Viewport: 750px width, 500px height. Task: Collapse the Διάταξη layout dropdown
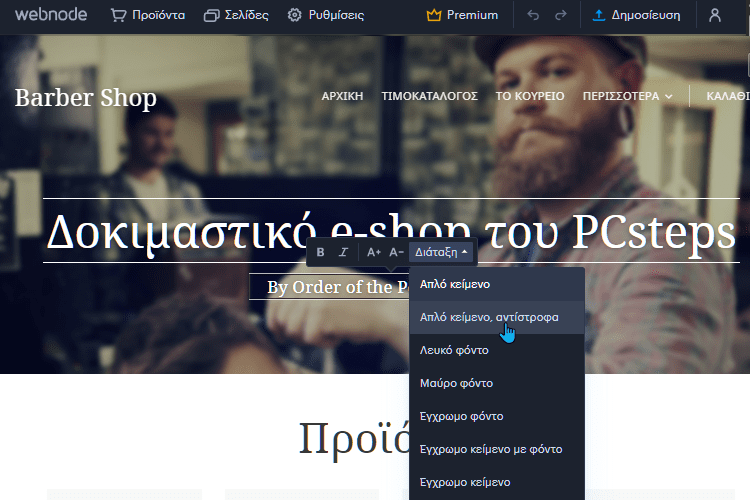tap(441, 252)
